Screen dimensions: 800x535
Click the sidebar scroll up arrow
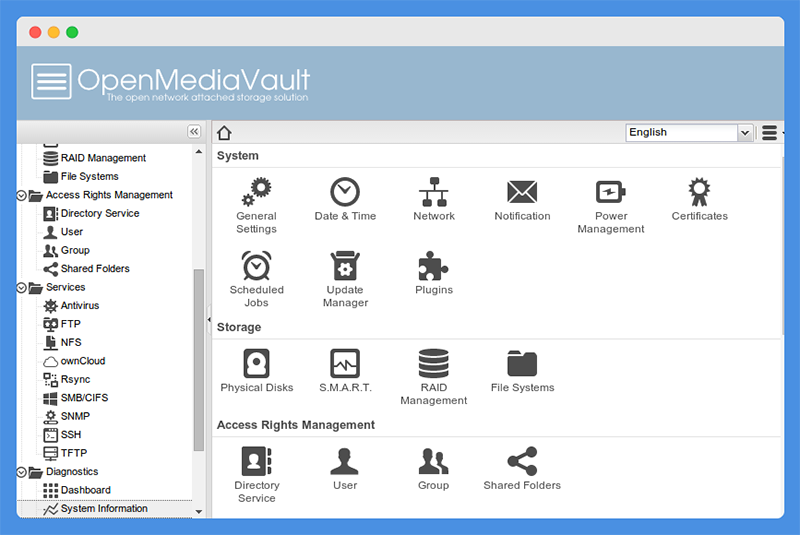pos(199,152)
